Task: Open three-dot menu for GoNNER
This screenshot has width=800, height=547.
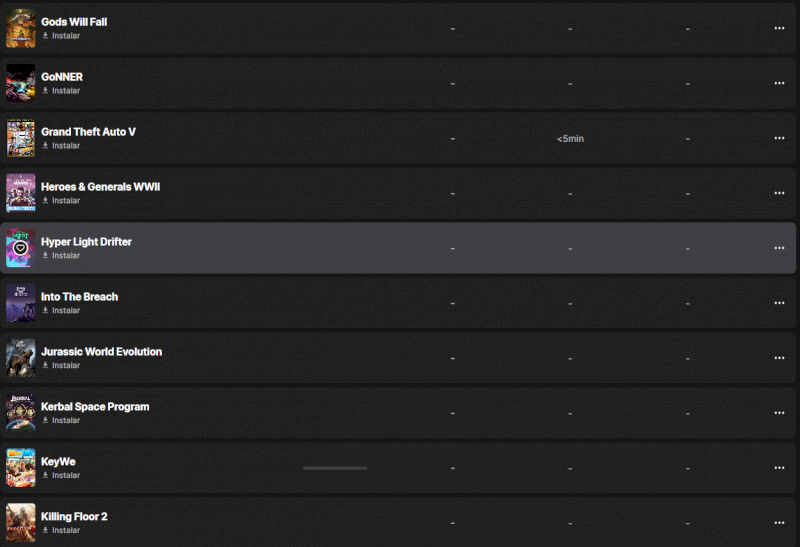Action: pos(779,83)
